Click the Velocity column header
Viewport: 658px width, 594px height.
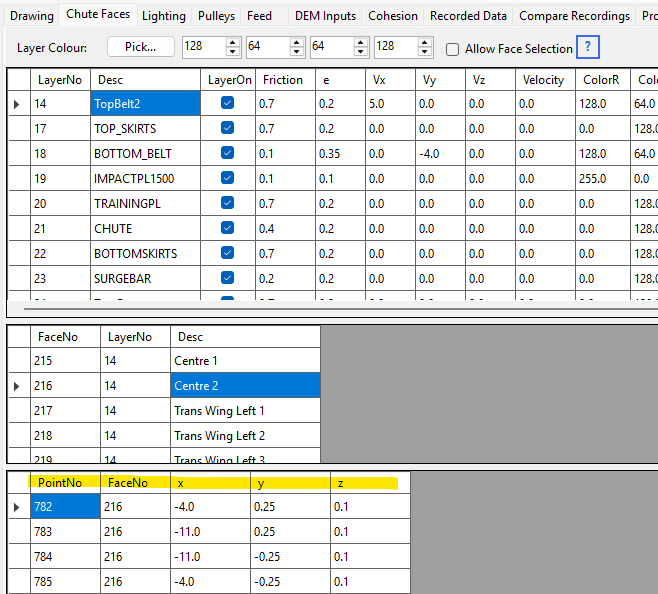coord(545,80)
